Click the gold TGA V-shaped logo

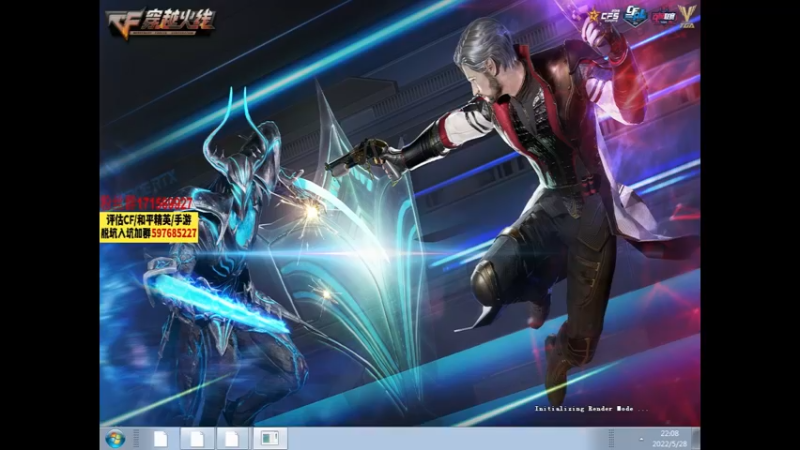687,17
